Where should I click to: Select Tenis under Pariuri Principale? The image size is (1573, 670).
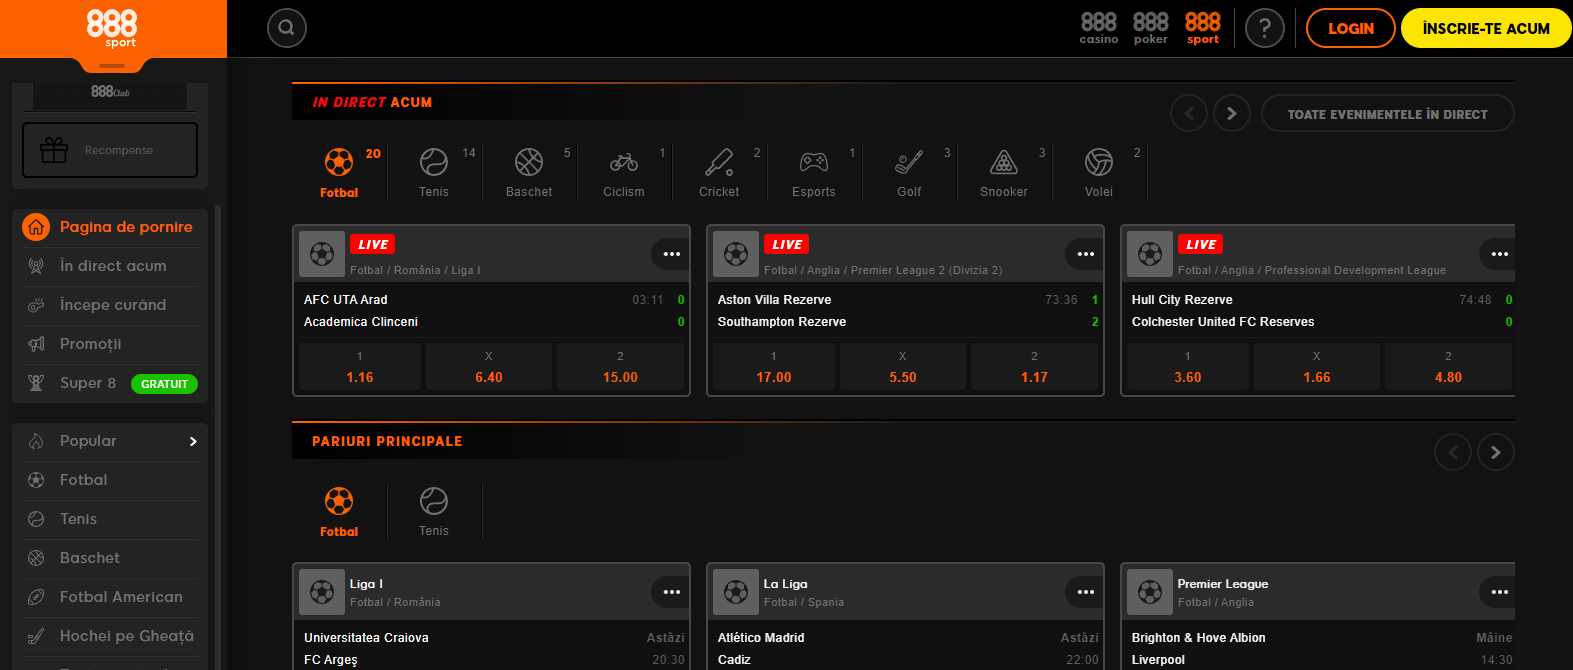[x=434, y=511]
